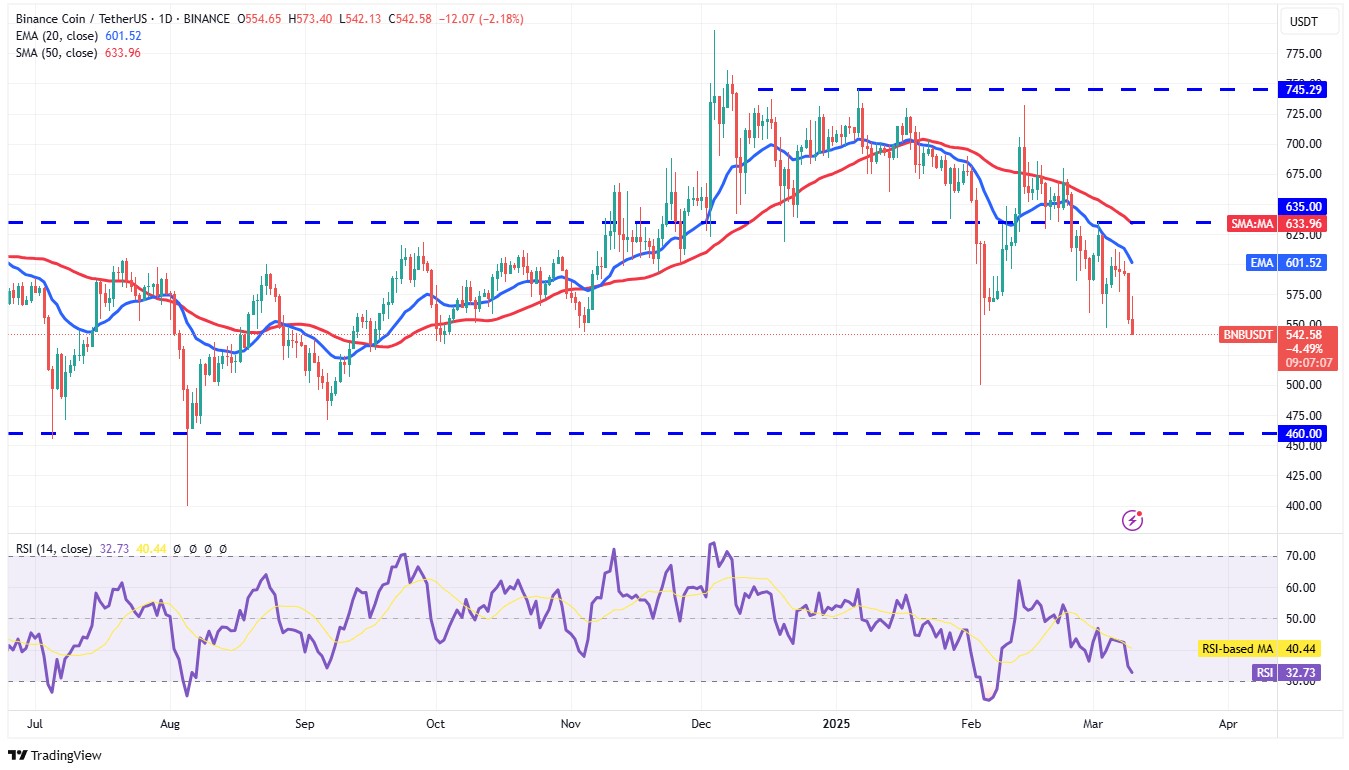Click the 700.00 price axis label

1304,144
